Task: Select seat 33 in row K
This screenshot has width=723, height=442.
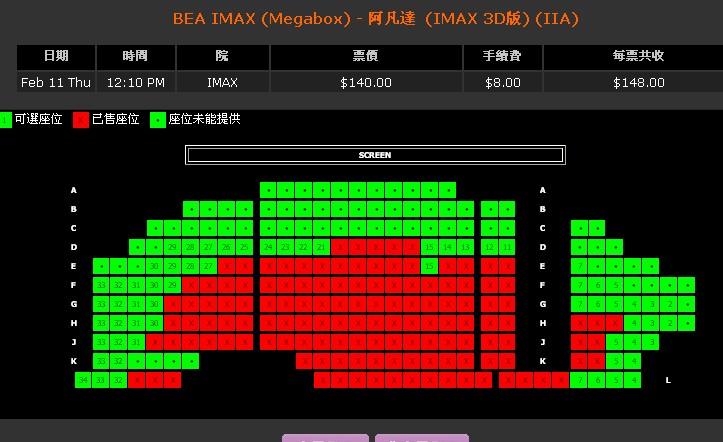Action: tap(101, 361)
